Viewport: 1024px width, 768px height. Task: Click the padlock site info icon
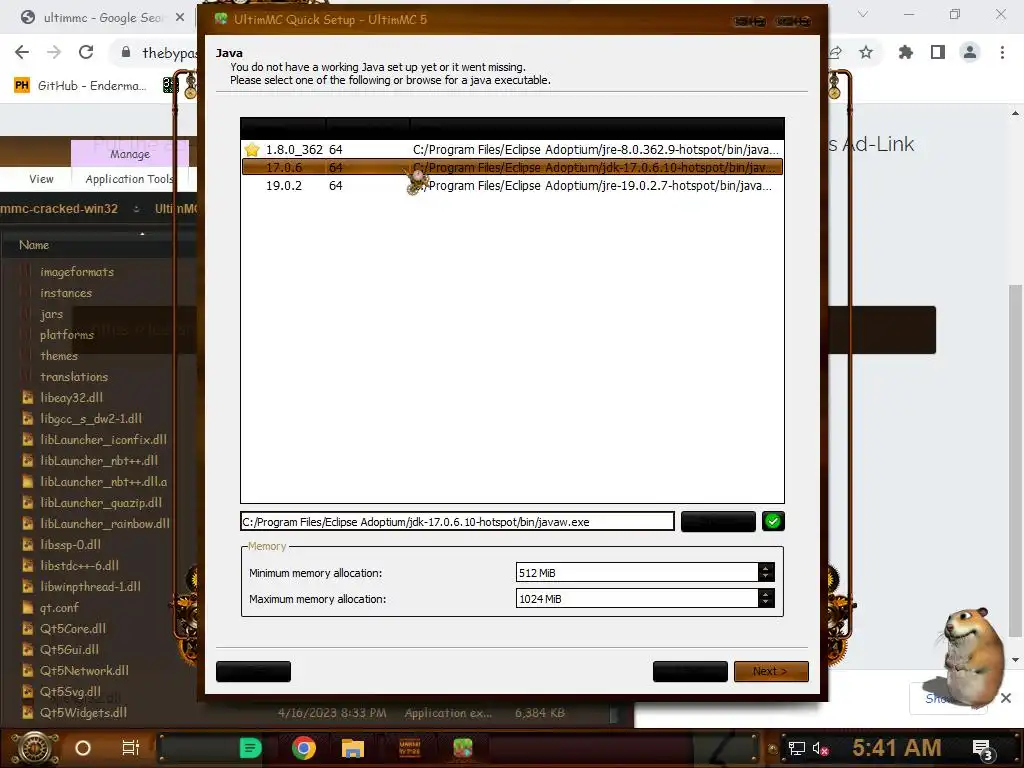(x=126, y=52)
